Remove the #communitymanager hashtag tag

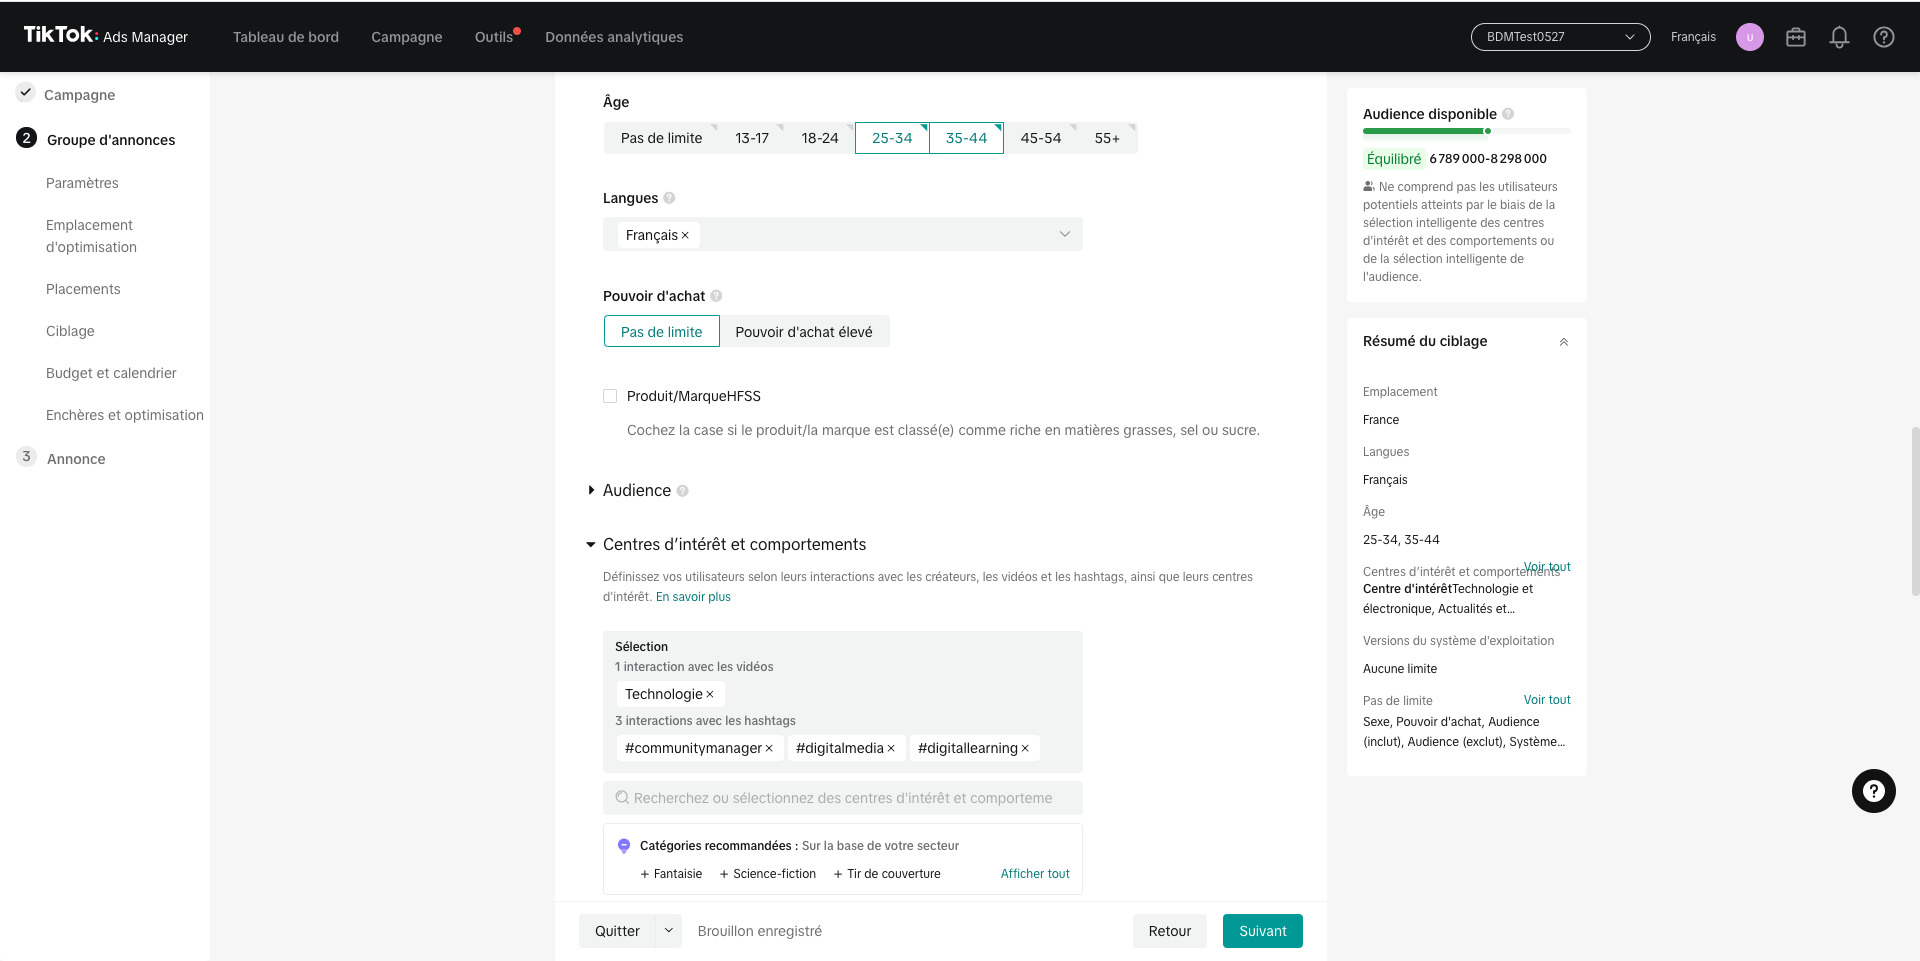coord(769,749)
